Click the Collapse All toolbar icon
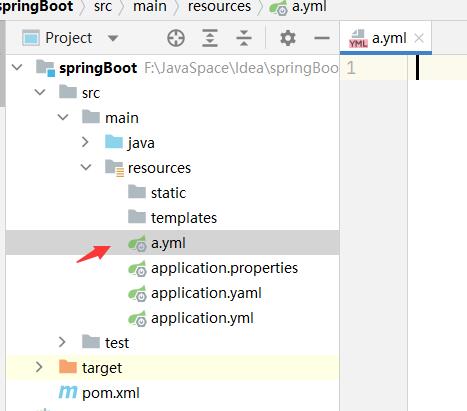This screenshot has height=411, width=467. point(244,38)
